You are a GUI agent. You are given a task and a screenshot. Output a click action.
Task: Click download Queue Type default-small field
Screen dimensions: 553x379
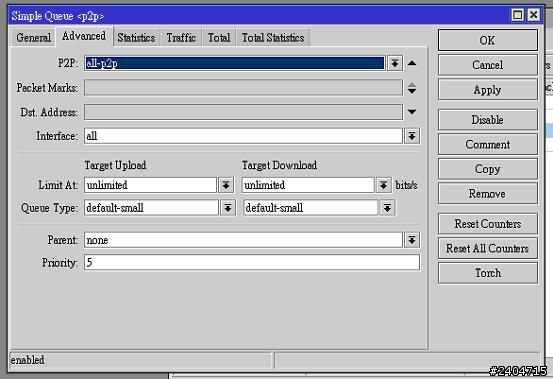310,208
